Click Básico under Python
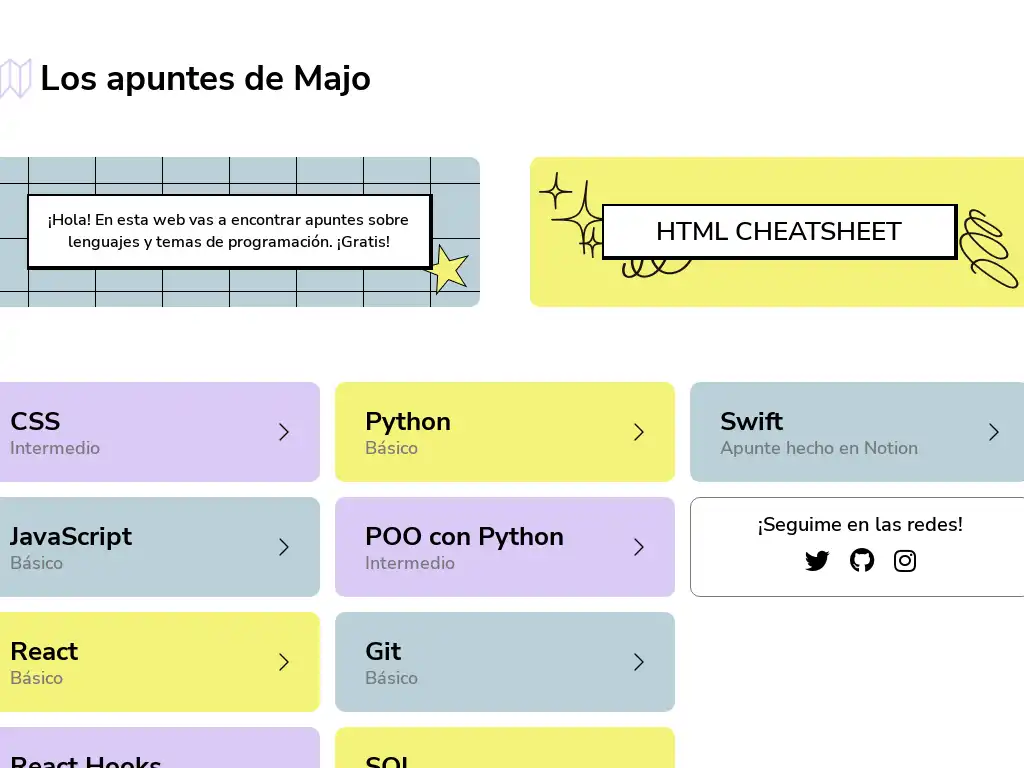 click(391, 448)
